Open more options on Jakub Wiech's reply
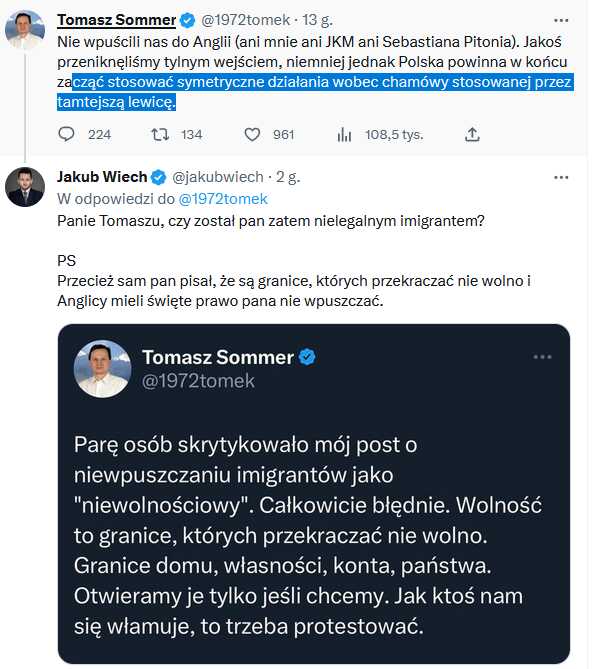Viewport: 597px width, 669px height. 561,177
